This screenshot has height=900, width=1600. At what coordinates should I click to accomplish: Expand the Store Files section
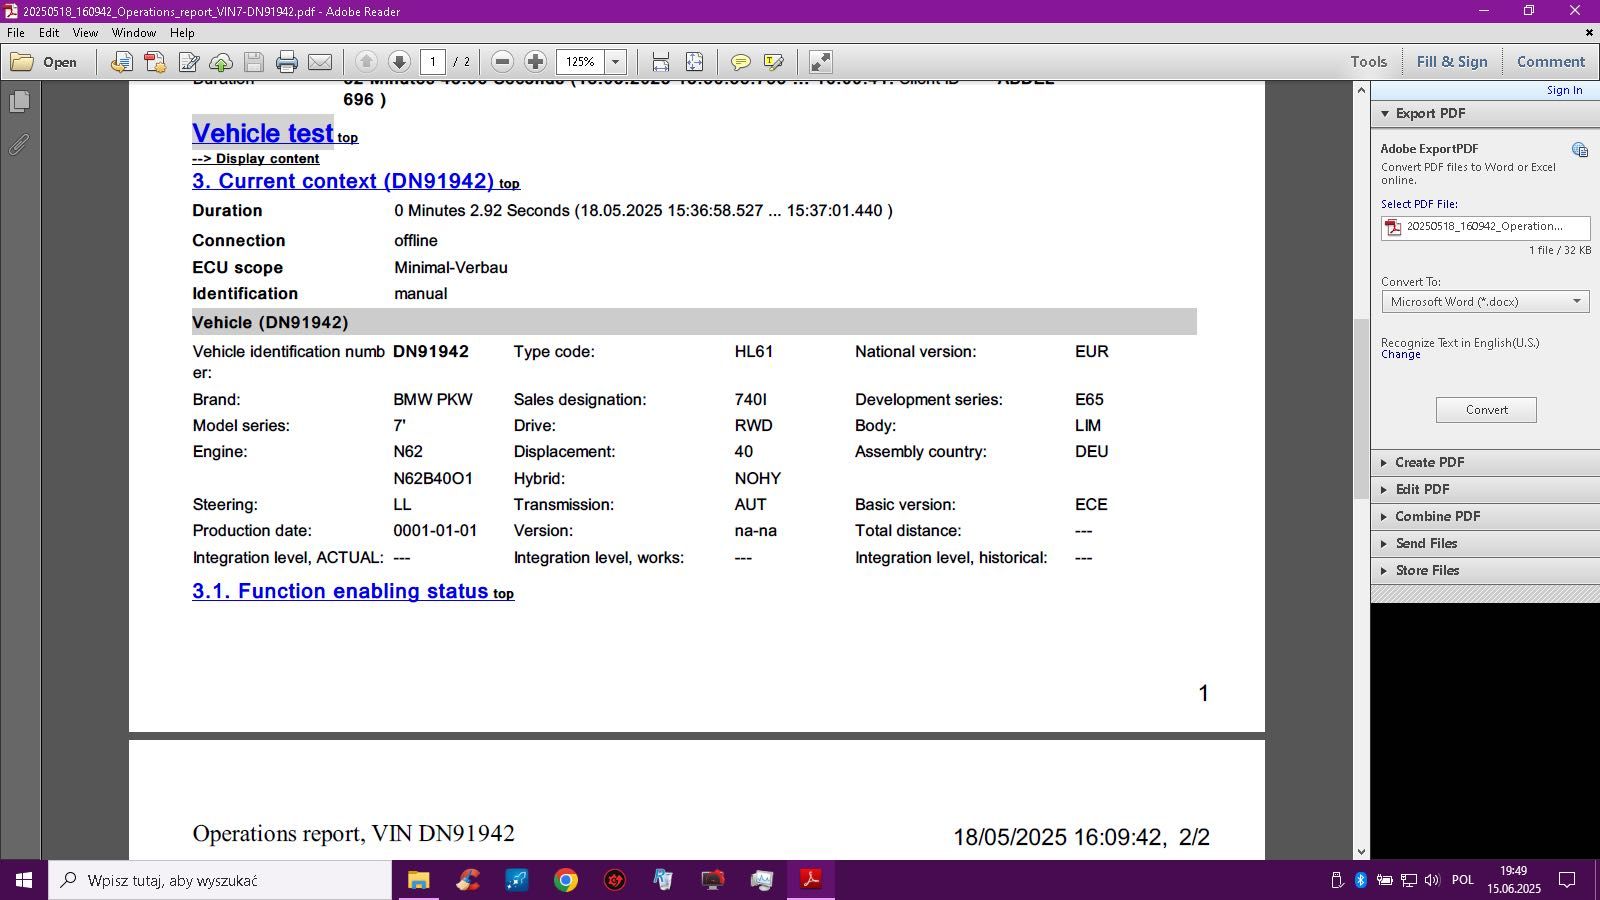coord(1485,570)
